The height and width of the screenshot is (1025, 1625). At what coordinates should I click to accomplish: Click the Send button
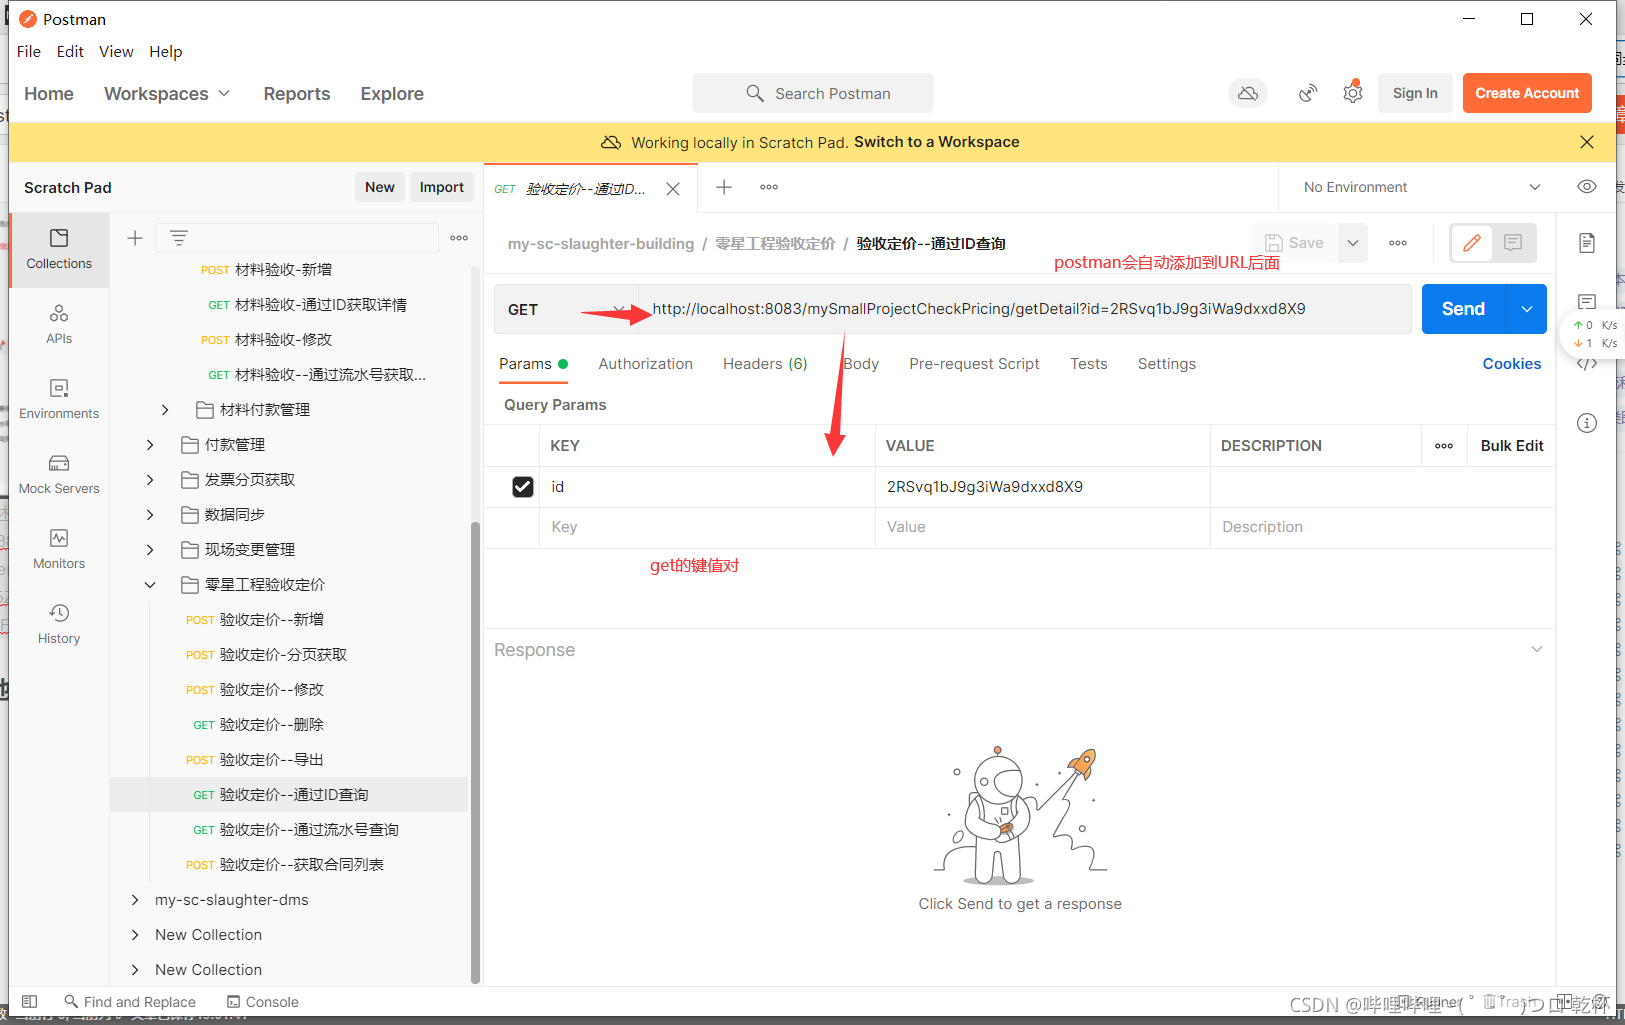(1463, 309)
